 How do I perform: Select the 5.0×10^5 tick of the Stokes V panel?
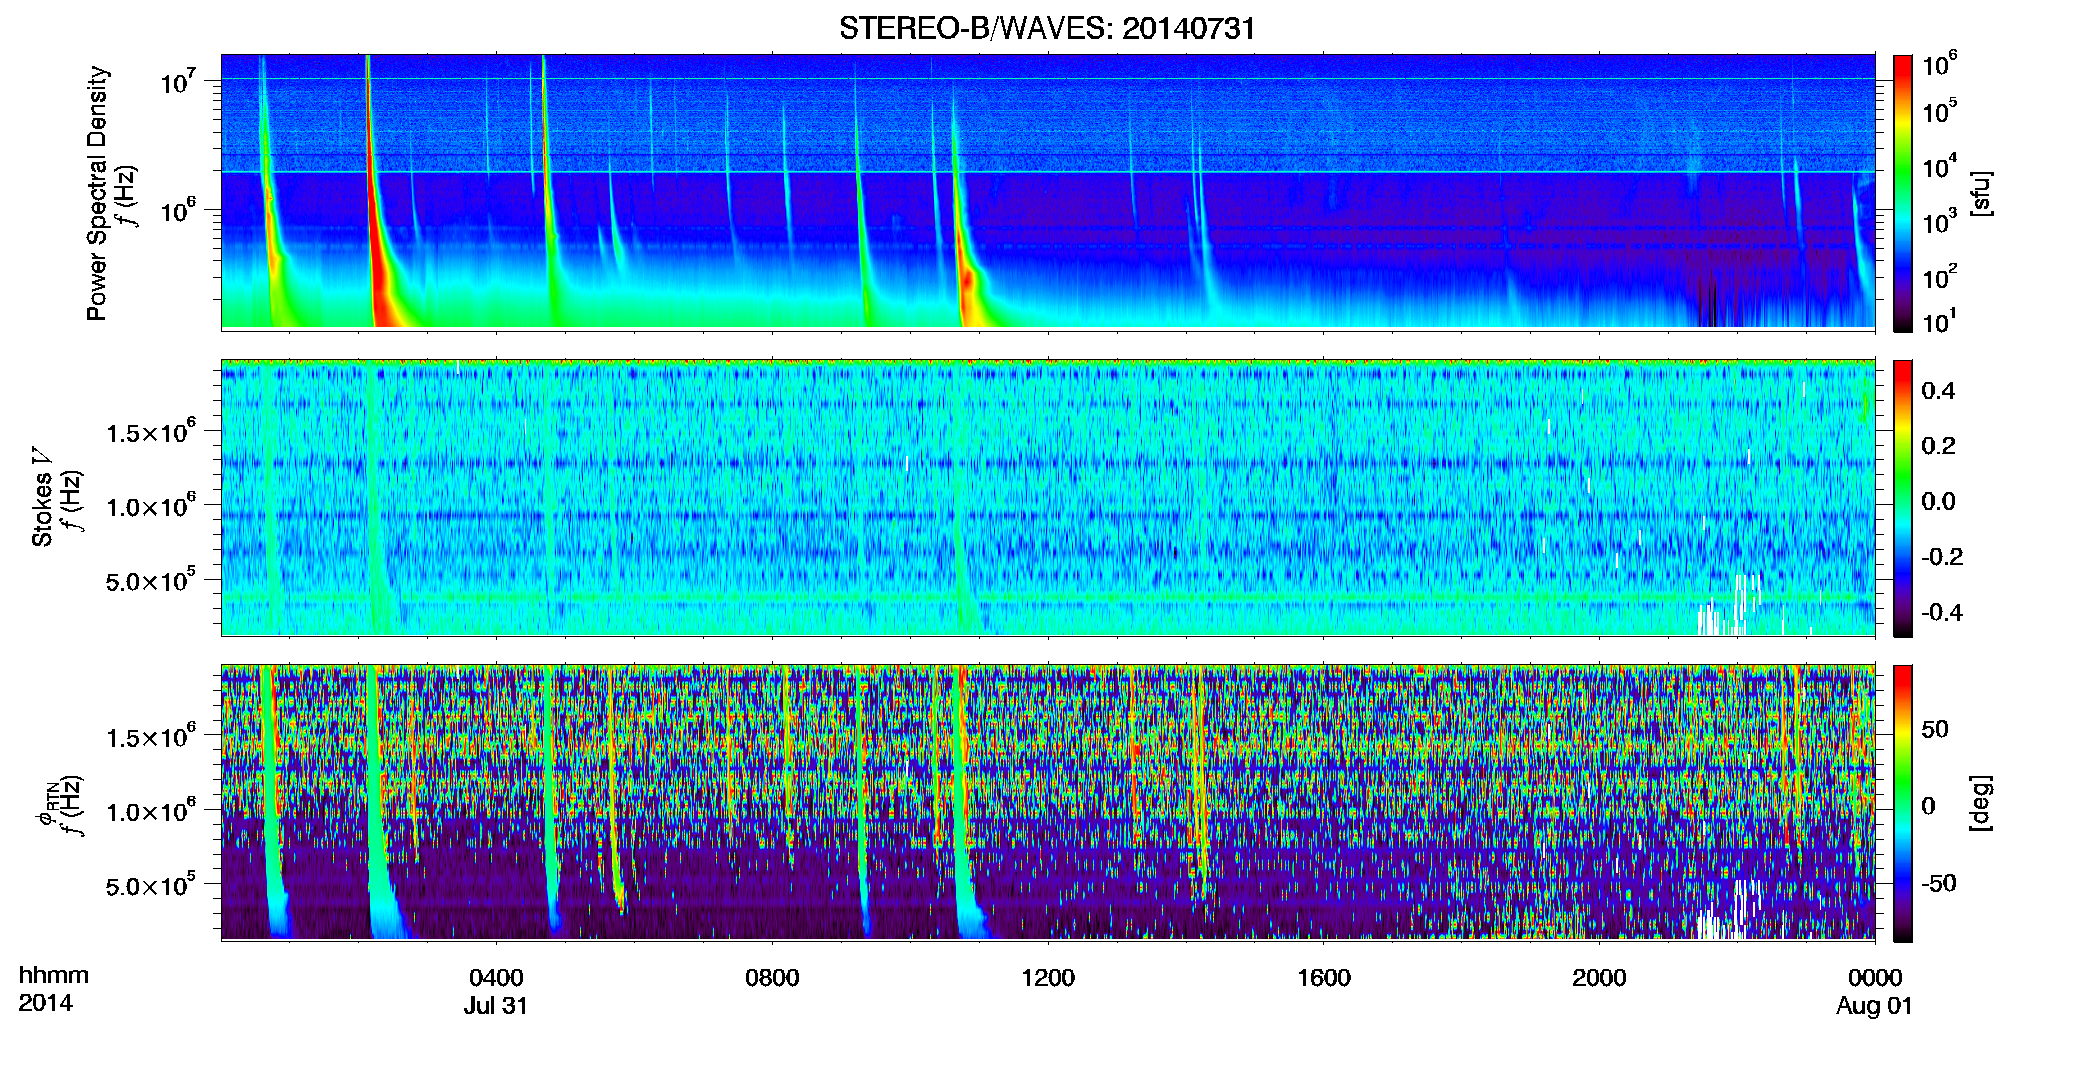(151, 580)
